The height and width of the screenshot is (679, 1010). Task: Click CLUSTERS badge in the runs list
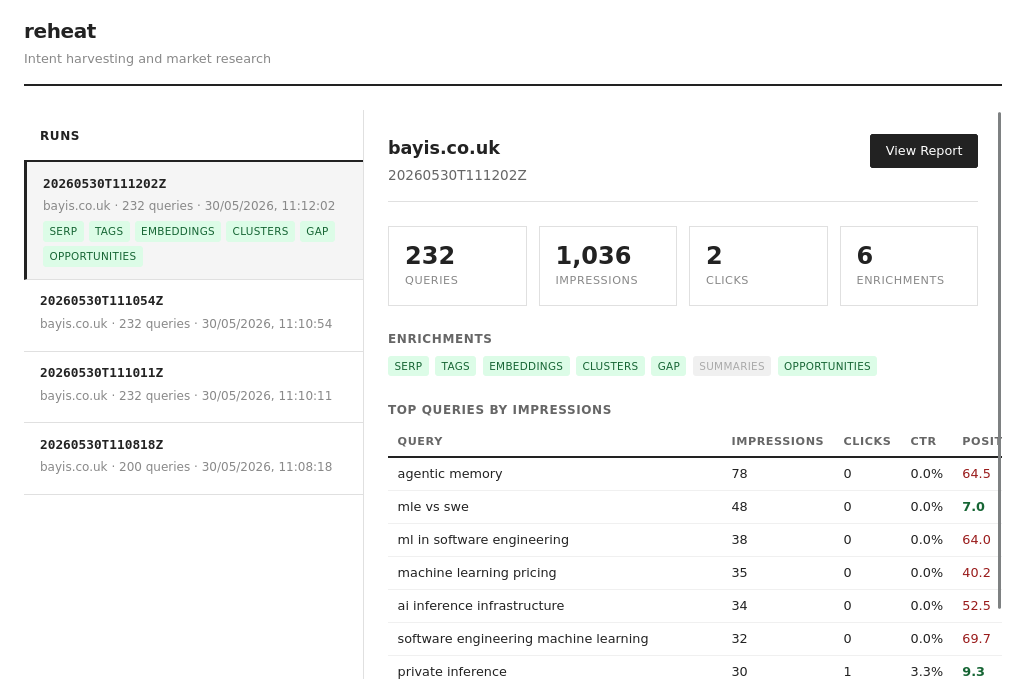(x=260, y=231)
